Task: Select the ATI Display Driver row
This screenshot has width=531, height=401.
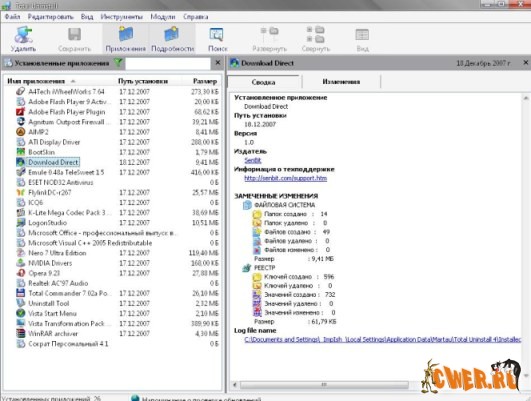Action: [117, 142]
